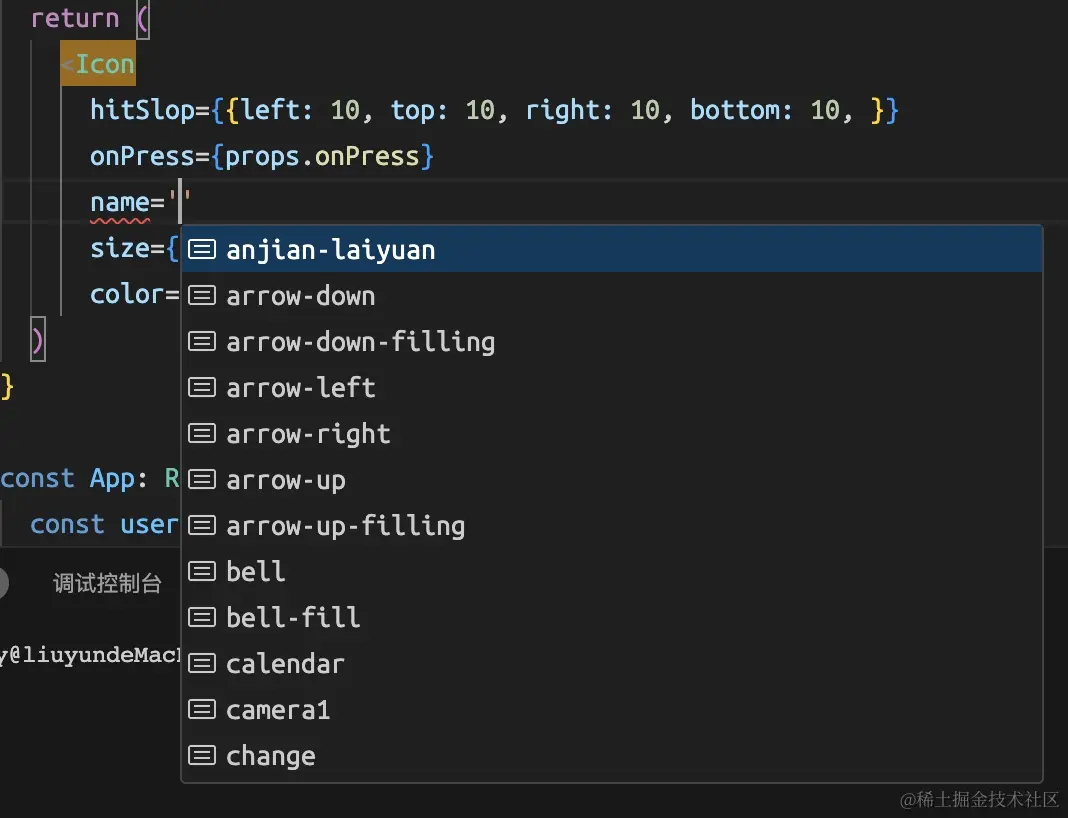Click the icon beside arrow-down-filling

click(202, 342)
